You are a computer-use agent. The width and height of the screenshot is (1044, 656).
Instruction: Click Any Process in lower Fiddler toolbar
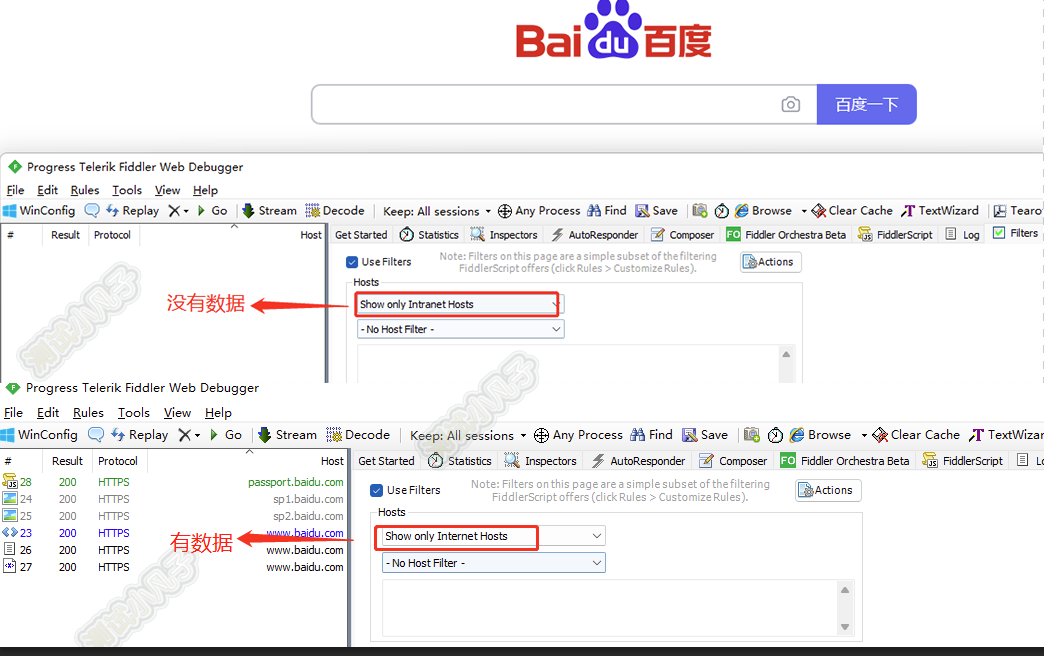click(579, 435)
